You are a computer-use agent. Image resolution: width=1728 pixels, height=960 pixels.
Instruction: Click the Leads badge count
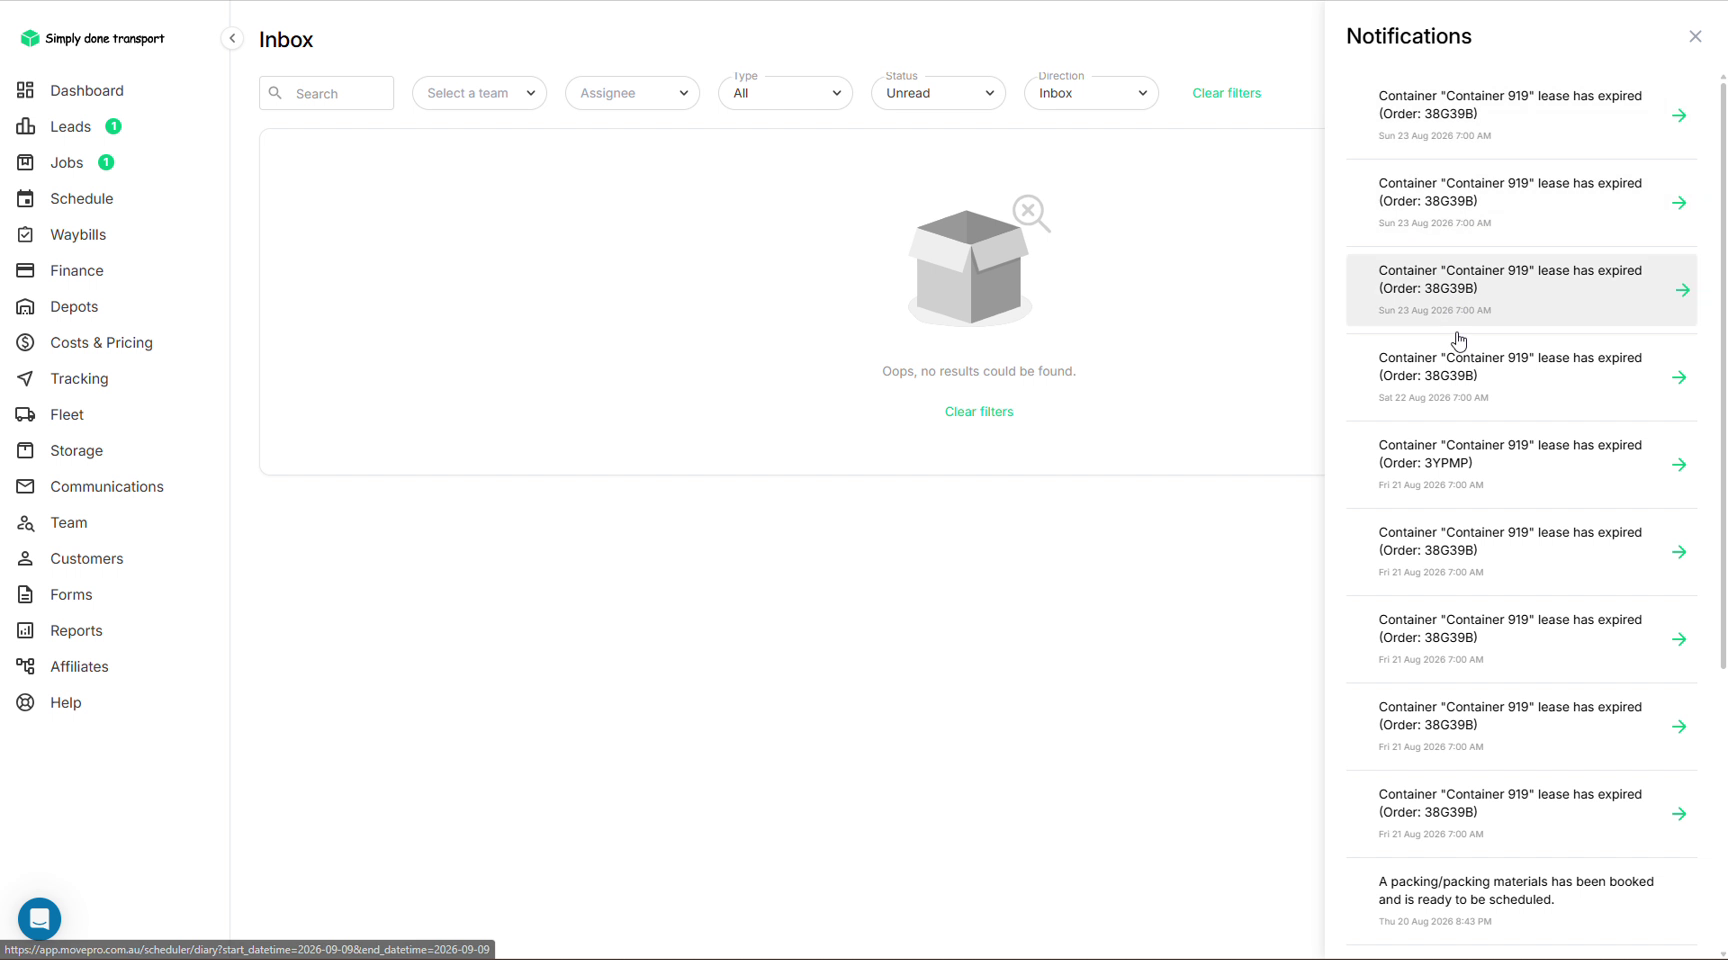point(114,126)
